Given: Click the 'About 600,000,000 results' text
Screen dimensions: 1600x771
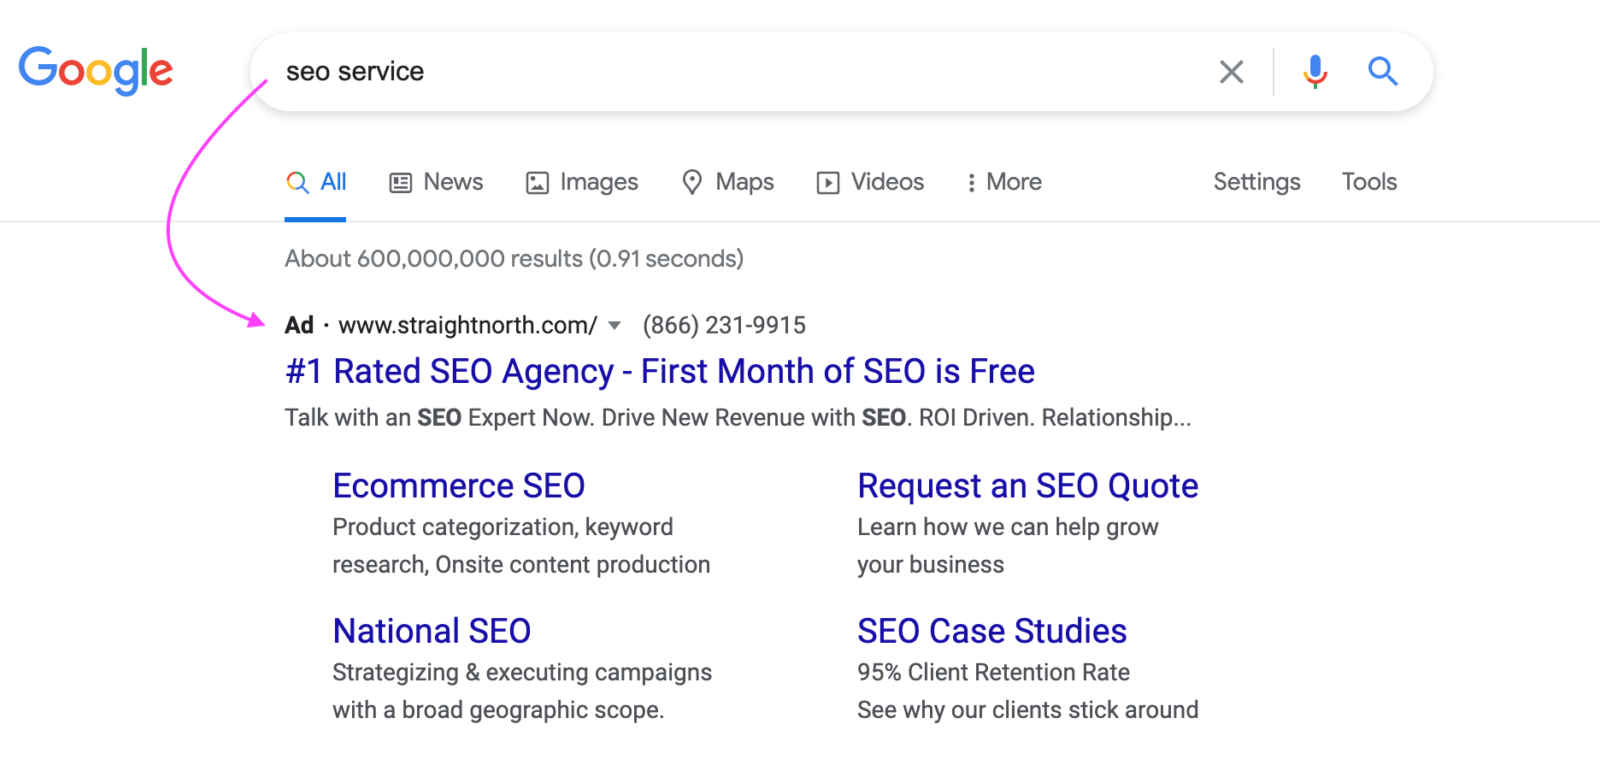Looking at the screenshot, I should 514,259.
